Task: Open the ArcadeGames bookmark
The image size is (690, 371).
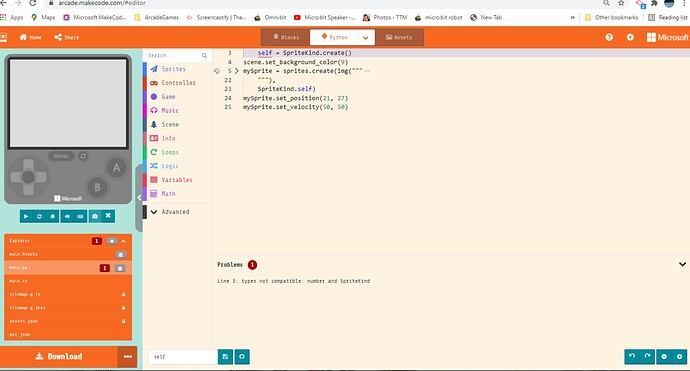Action: (x=157, y=18)
